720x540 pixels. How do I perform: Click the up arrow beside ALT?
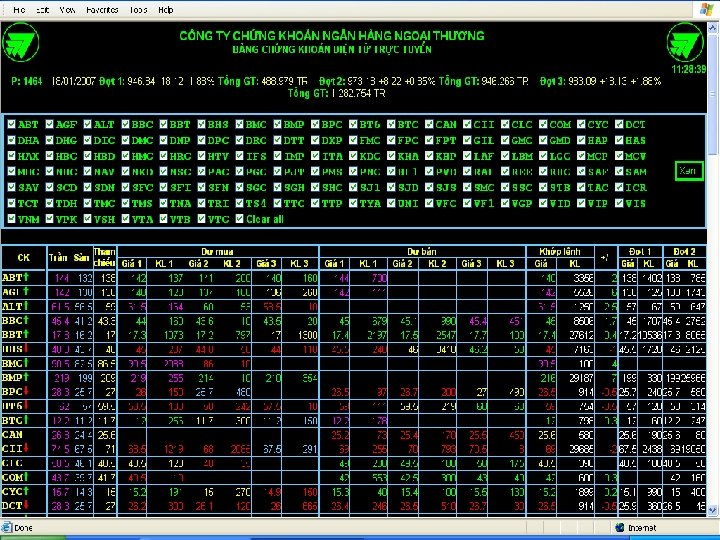point(26,305)
